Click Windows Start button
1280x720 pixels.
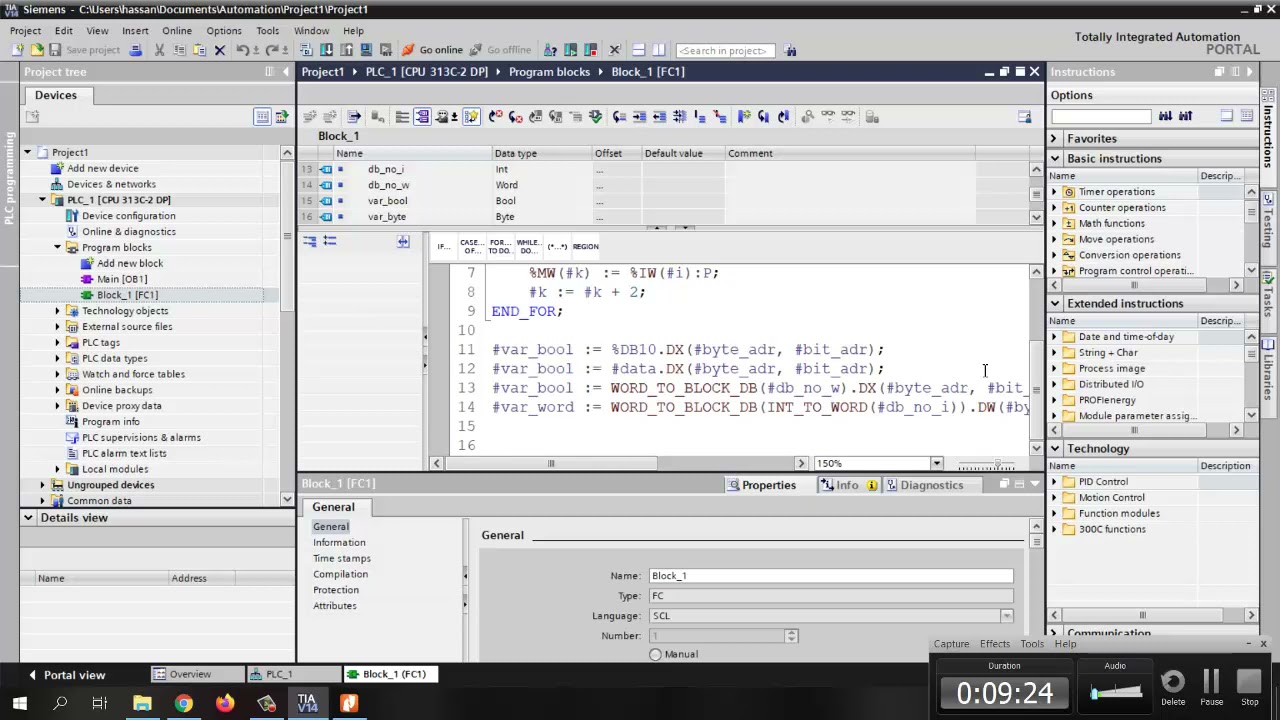tap(18, 703)
